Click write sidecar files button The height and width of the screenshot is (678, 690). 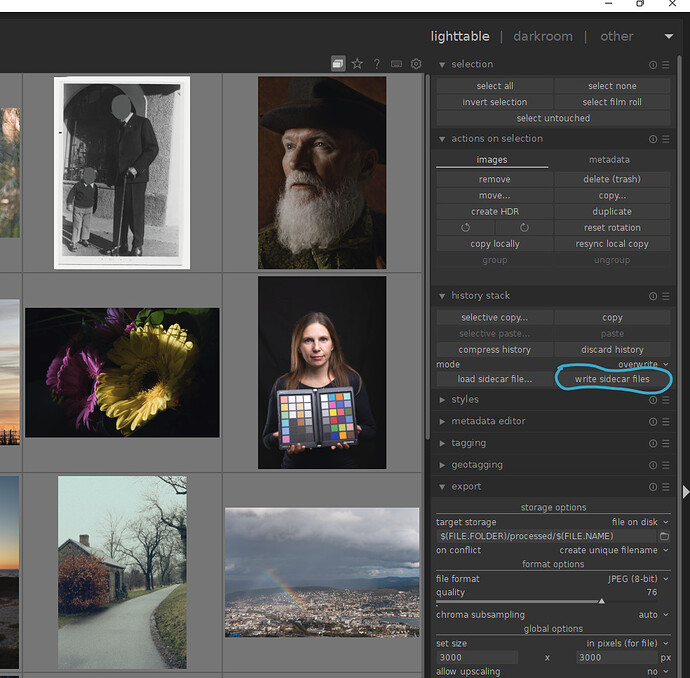coord(612,380)
